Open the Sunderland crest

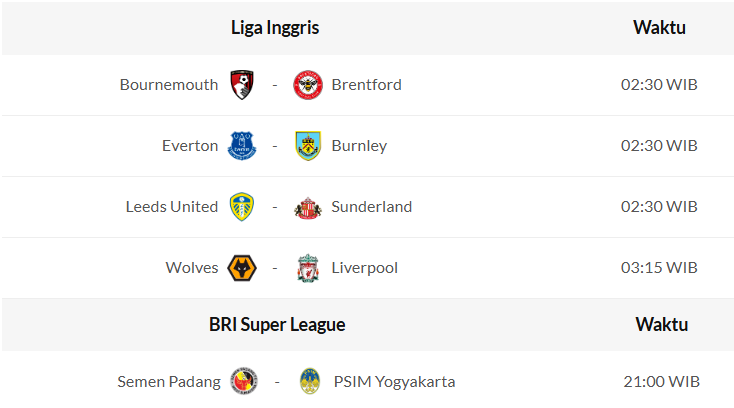point(308,208)
